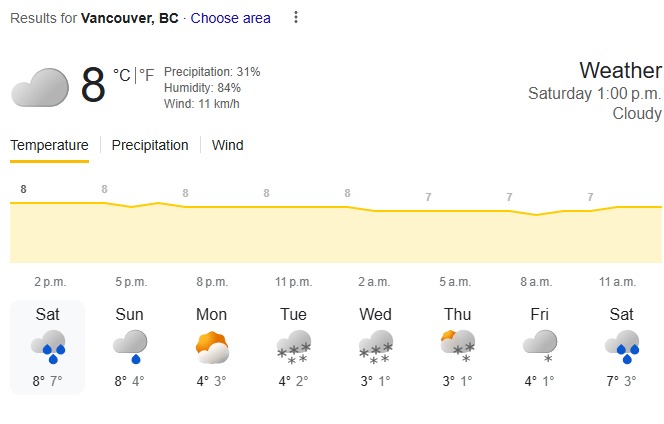Select the Wed day label in forecast
Viewport: 664px width, 424px height.
click(x=375, y=314)
